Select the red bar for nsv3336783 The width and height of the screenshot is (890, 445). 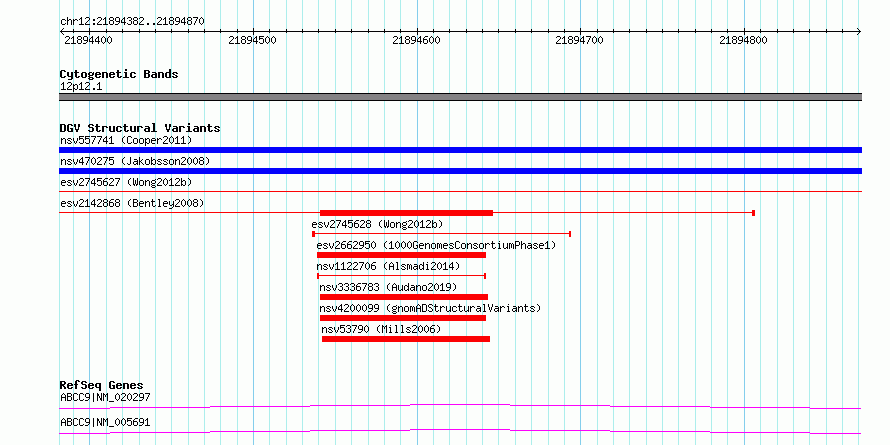pos(404,297)
